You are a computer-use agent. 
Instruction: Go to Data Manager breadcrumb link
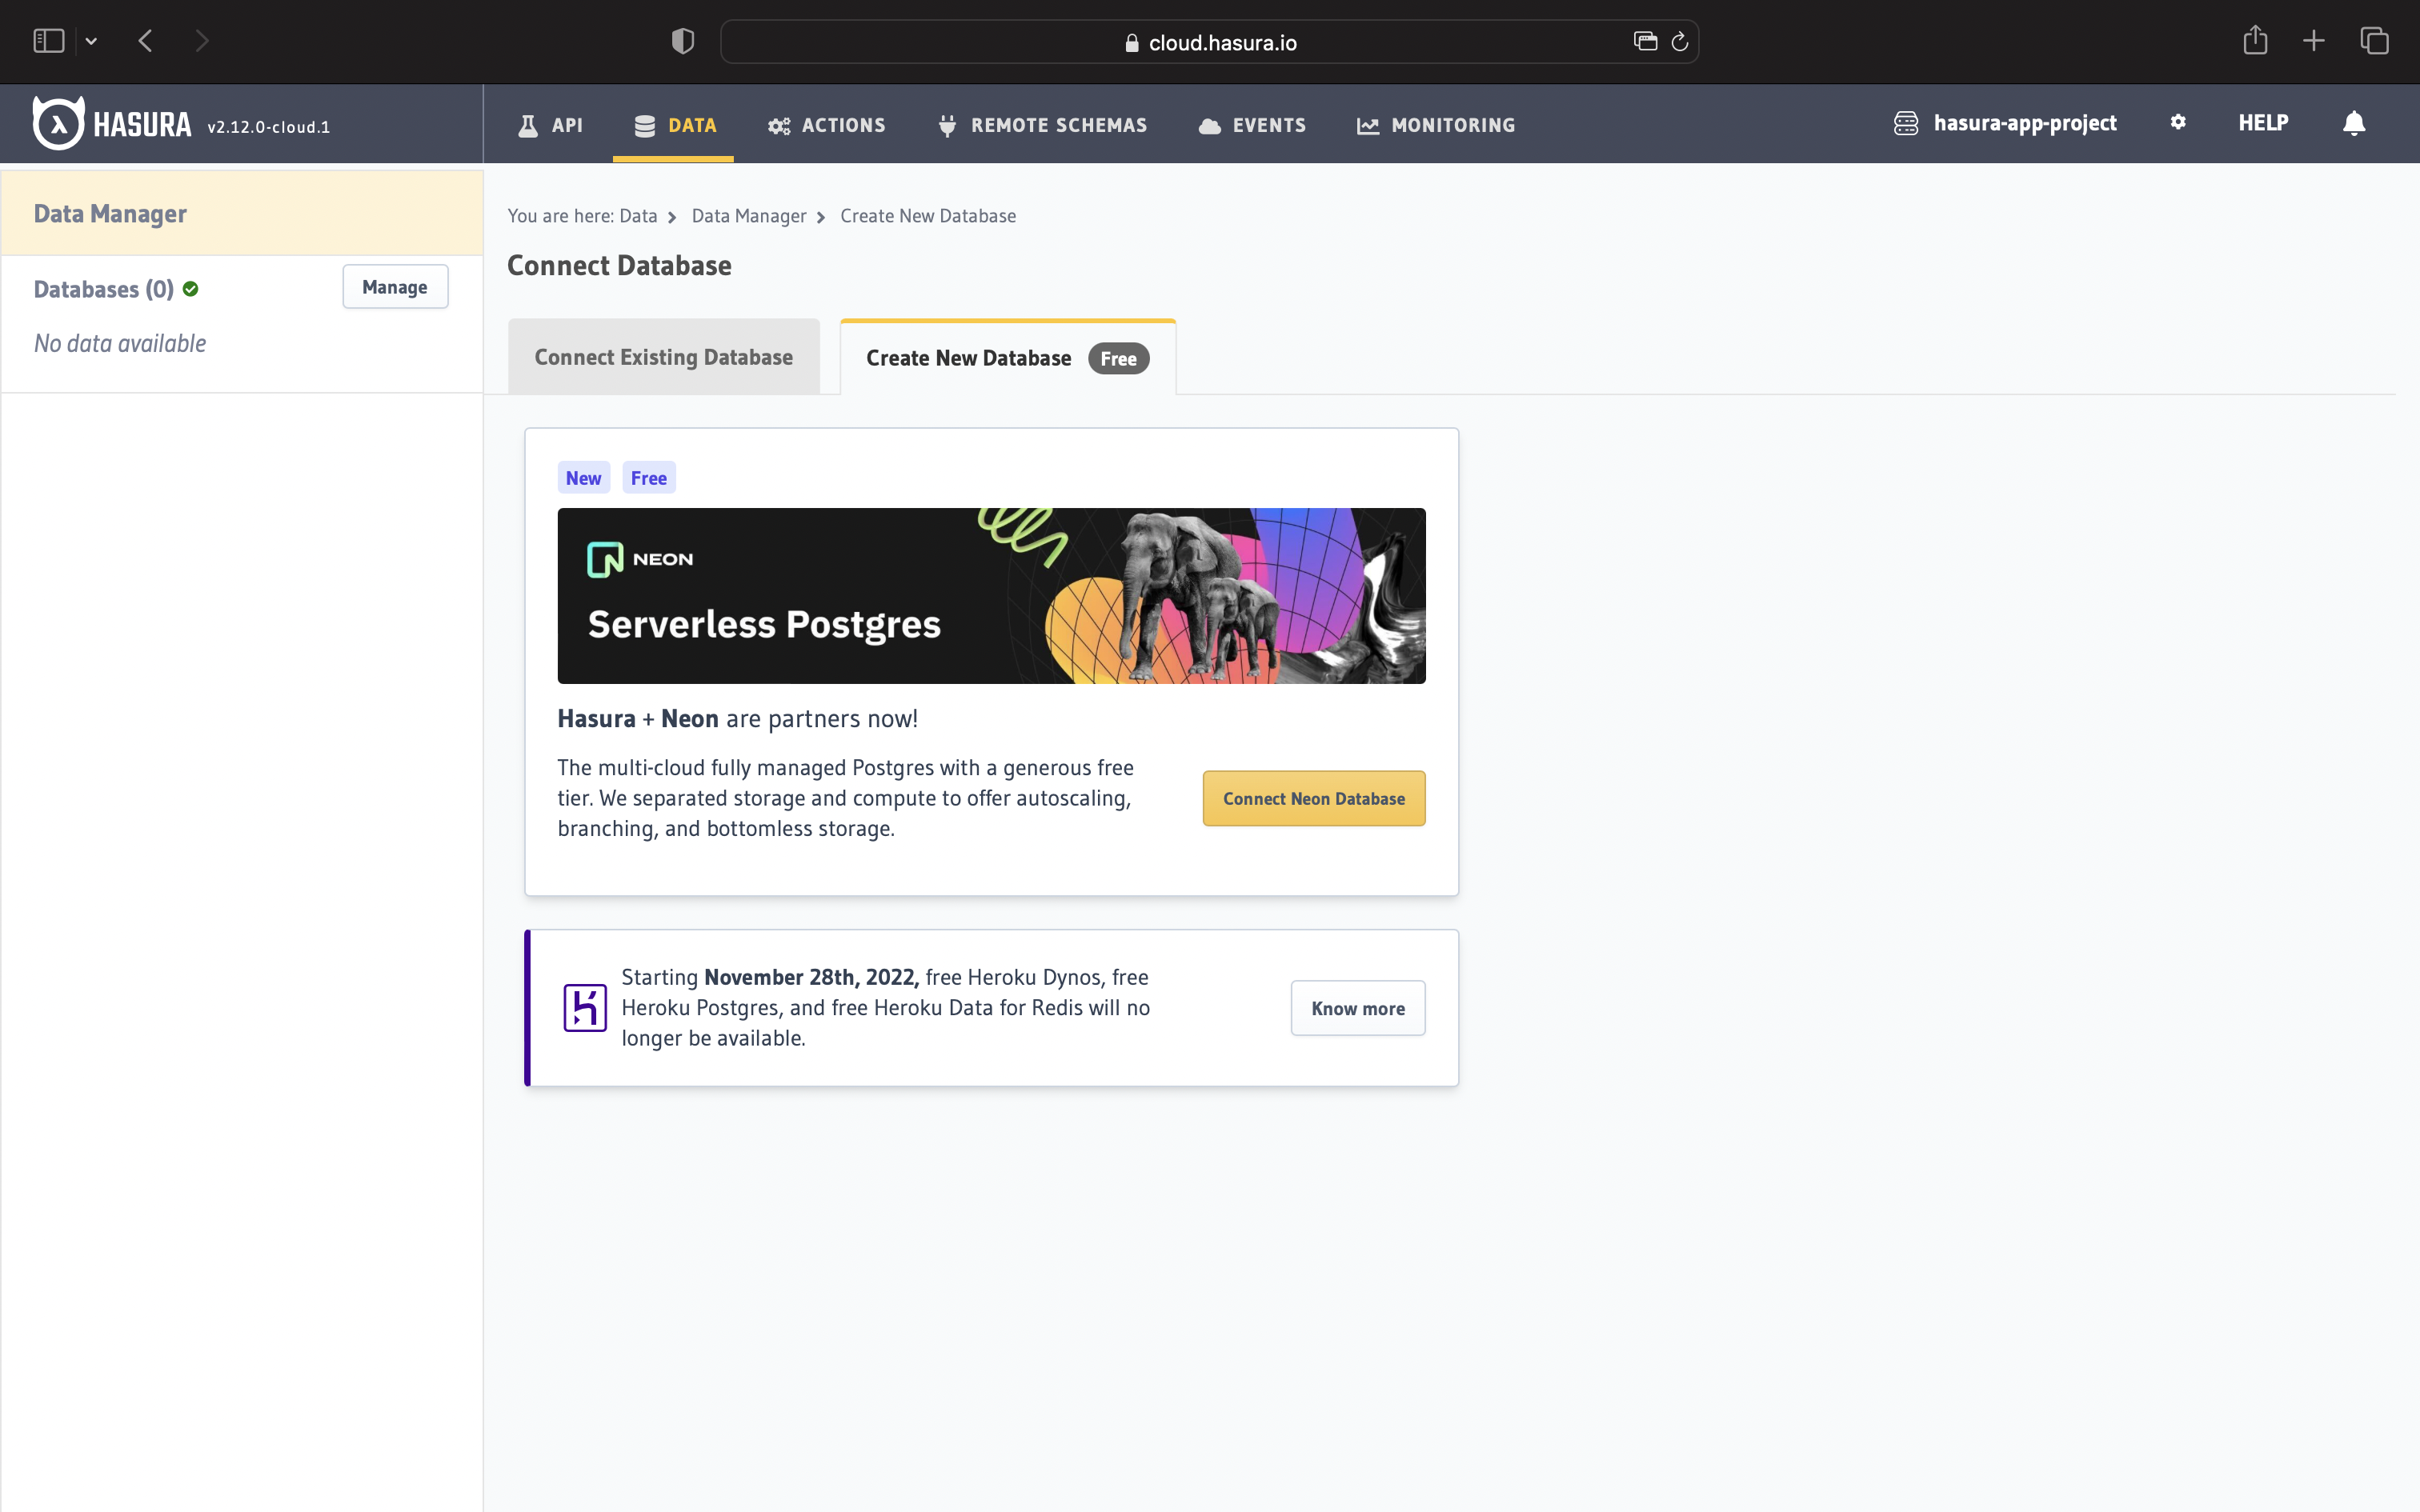pyautogui.click(x=749, y=216)
